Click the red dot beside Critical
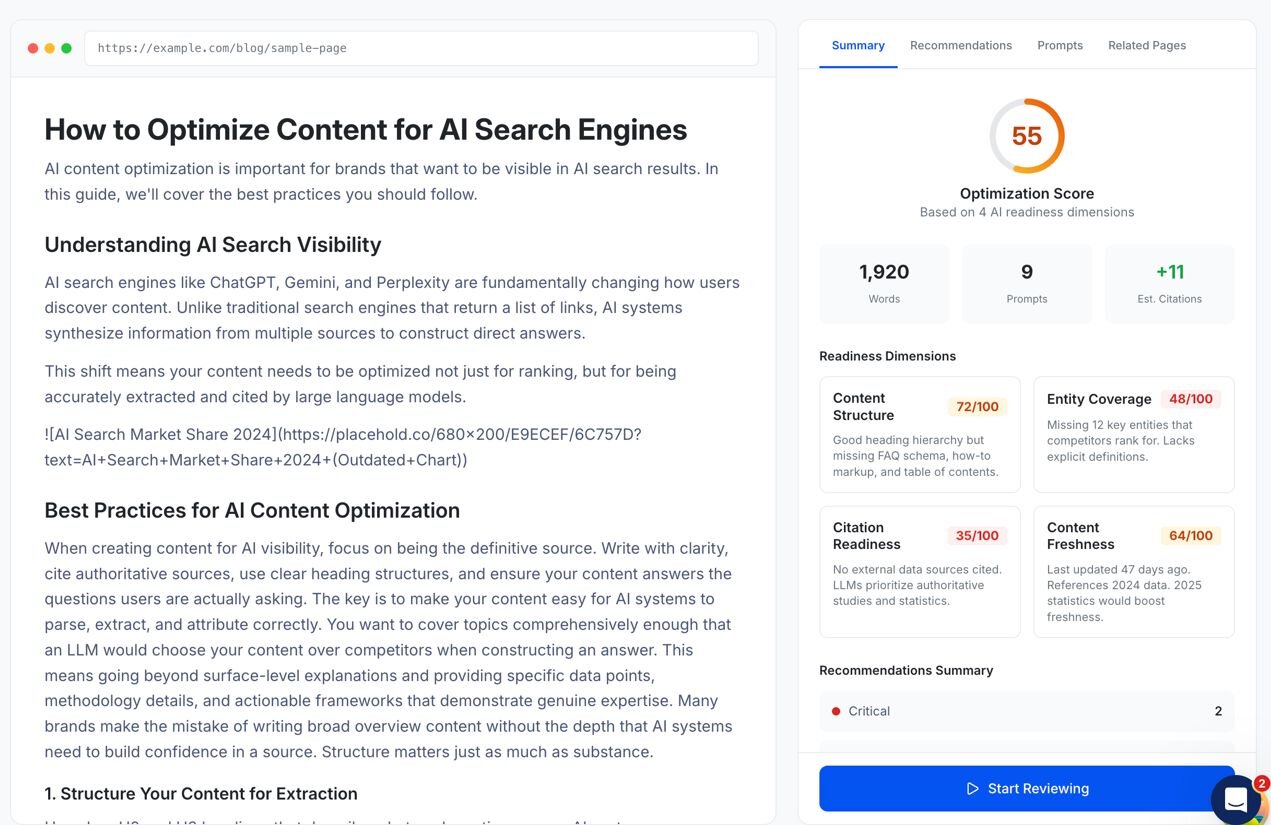The height and width of the screenshot is (825, 1271). click(836, 711)
